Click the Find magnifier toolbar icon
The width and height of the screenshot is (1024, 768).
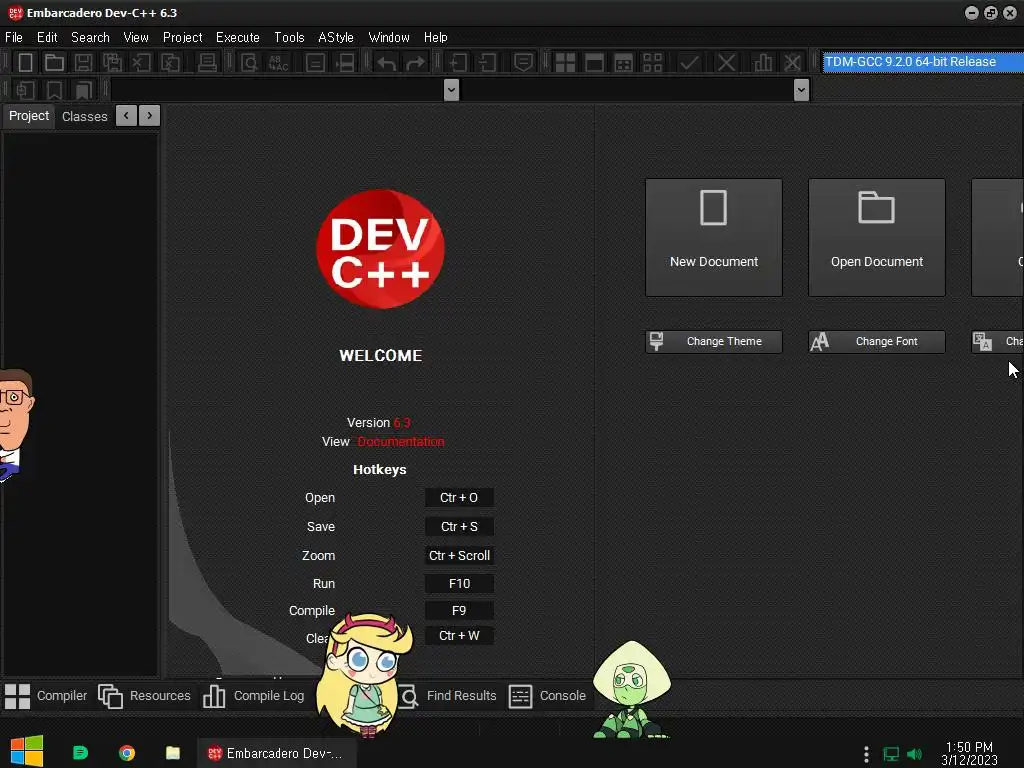coord(249,63)
